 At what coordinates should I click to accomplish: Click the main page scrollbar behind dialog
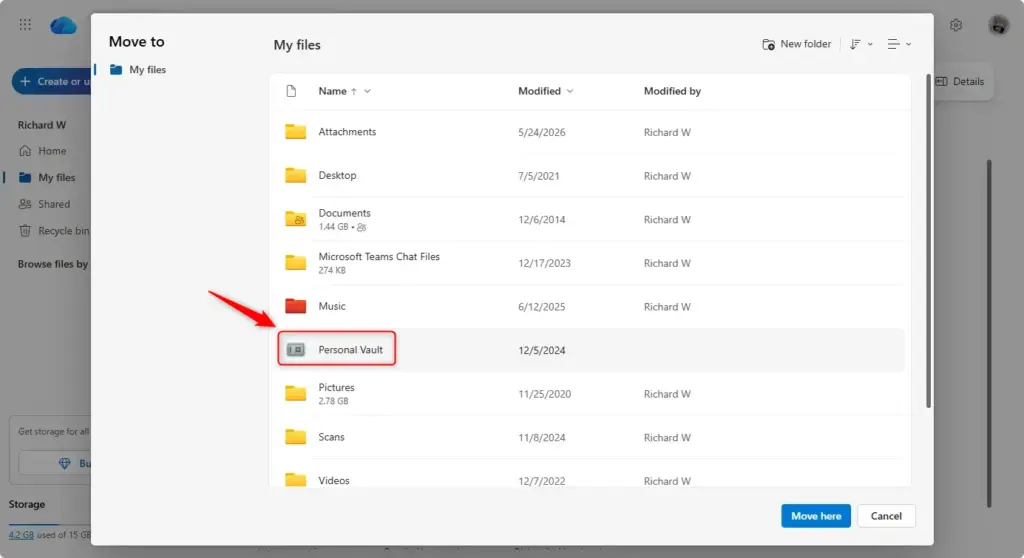click(989, 333)
